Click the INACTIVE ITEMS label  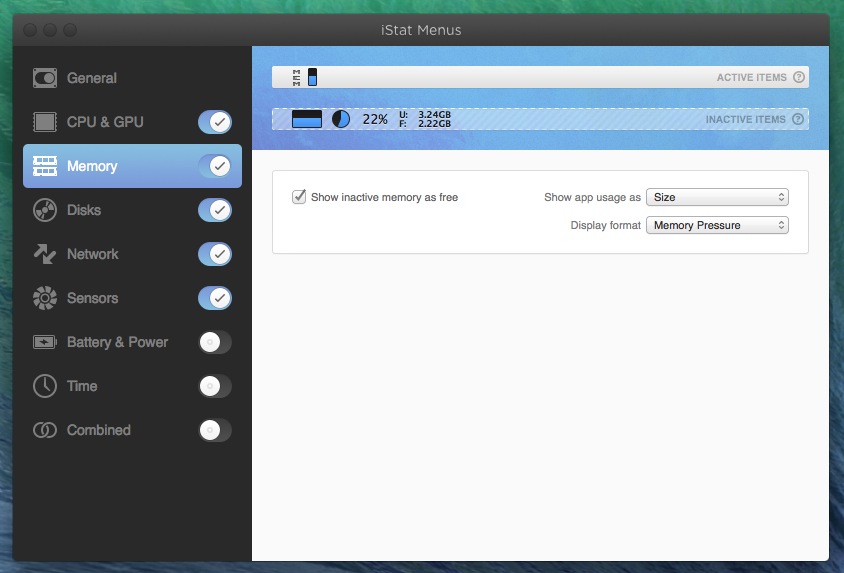pyautogui.click(x=745, y=119)
